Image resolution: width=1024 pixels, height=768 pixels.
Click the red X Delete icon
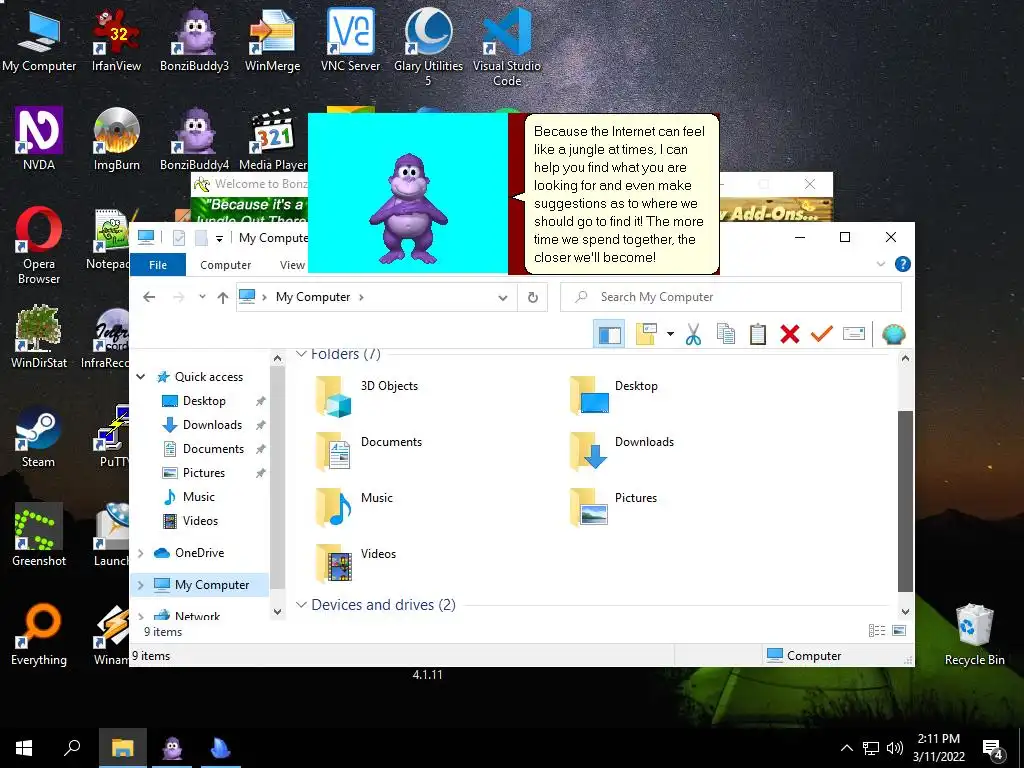pyautogui.click(x=790, y=334)
